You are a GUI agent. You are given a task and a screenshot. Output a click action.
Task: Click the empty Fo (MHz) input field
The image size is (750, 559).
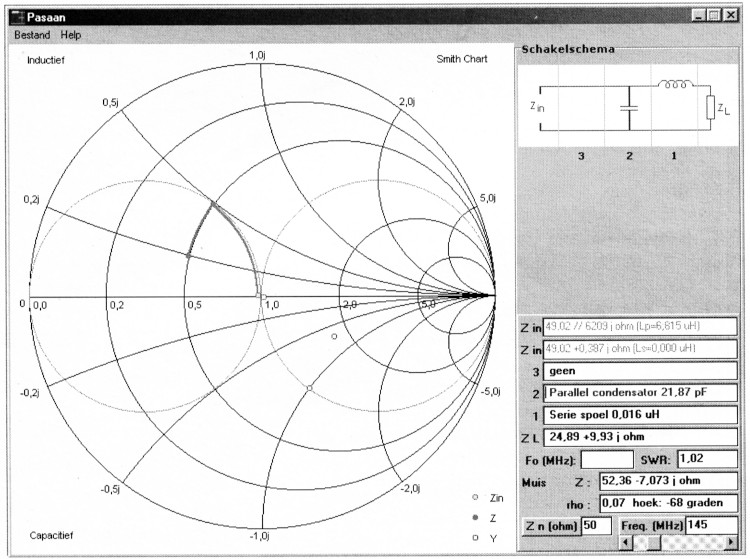(607, 460)
